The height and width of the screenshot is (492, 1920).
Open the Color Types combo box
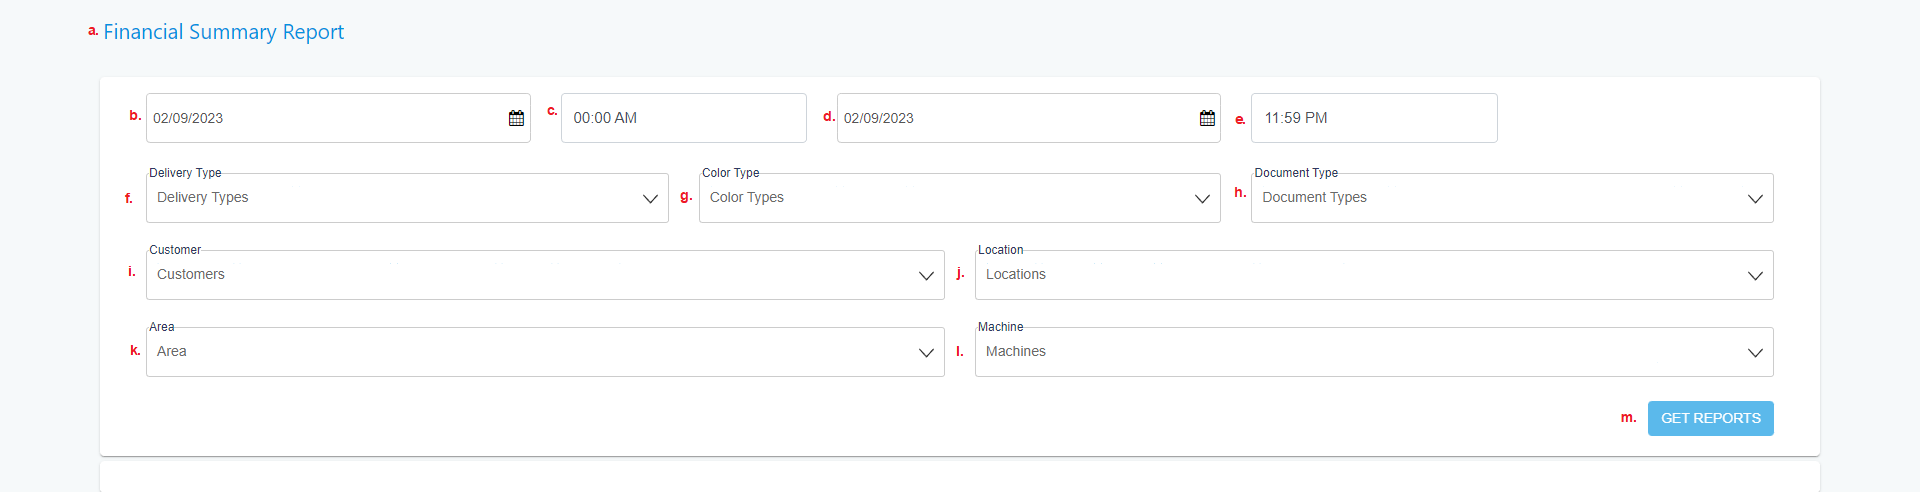pyautogui.click(x=960, y=198)
